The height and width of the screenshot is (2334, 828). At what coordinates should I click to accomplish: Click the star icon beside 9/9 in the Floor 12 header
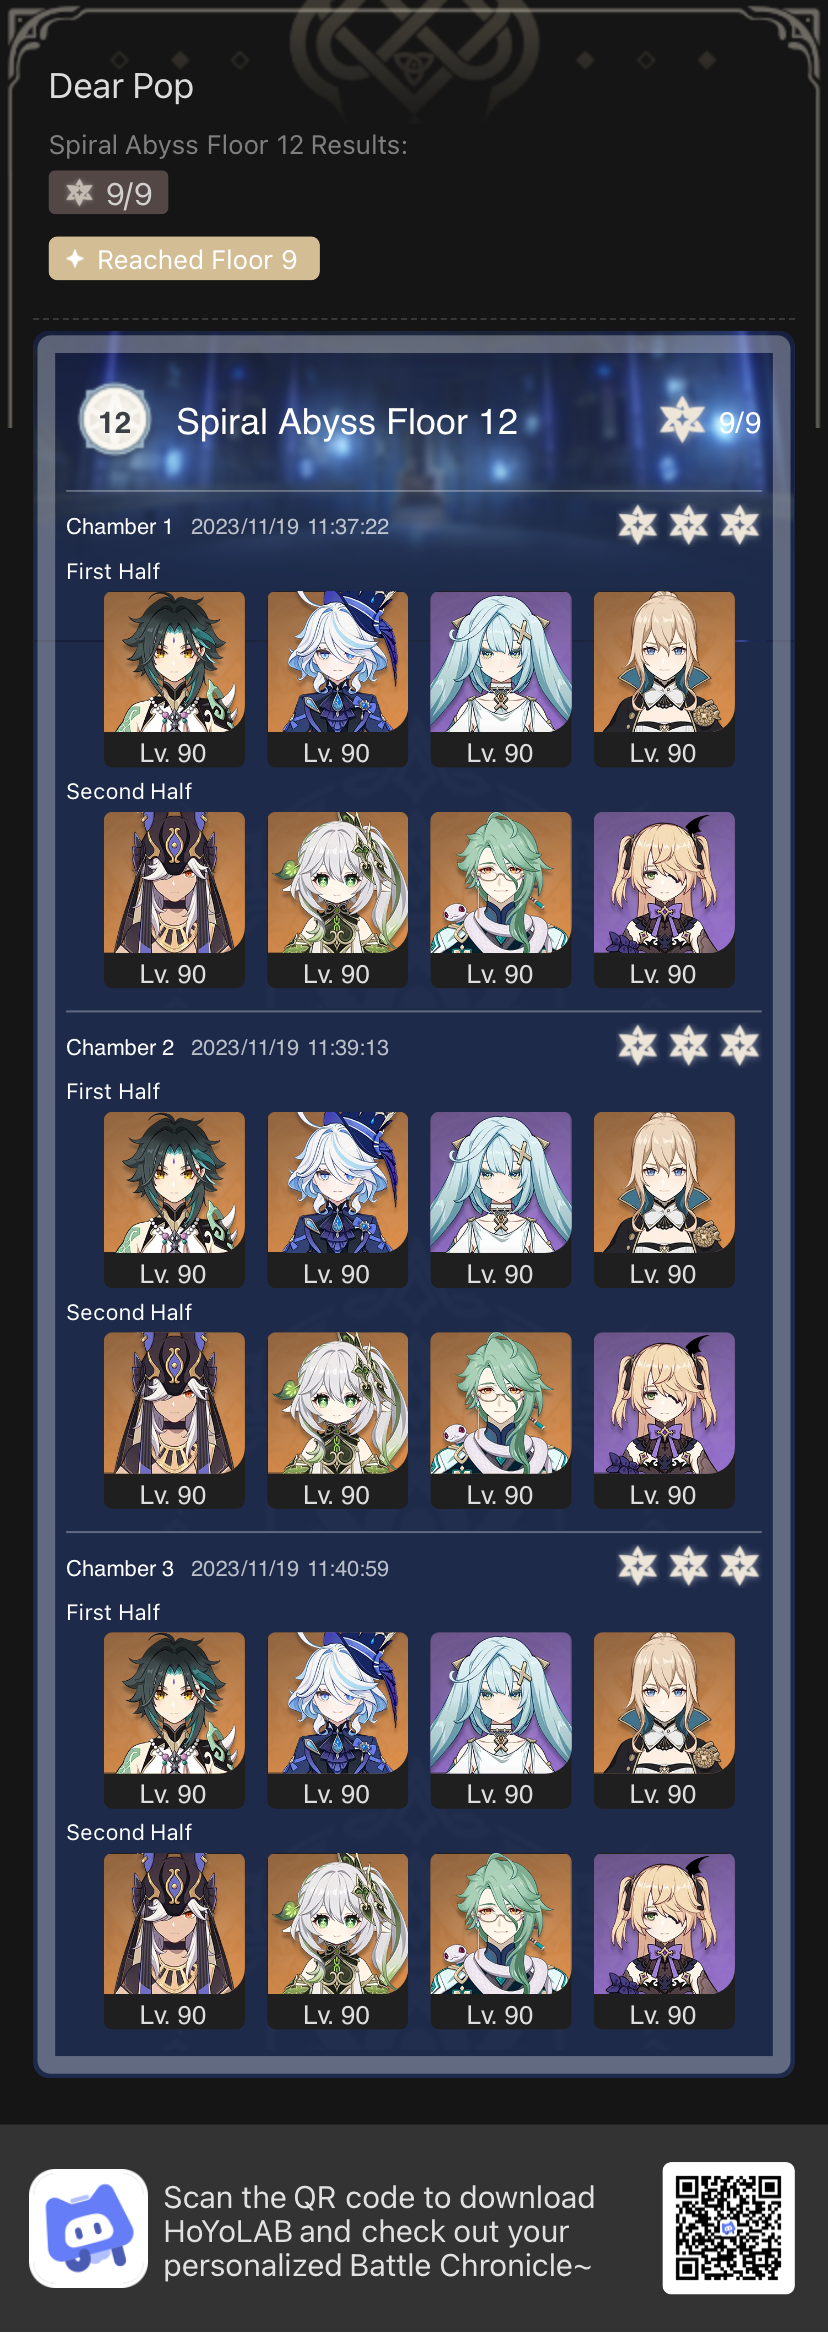683,420
